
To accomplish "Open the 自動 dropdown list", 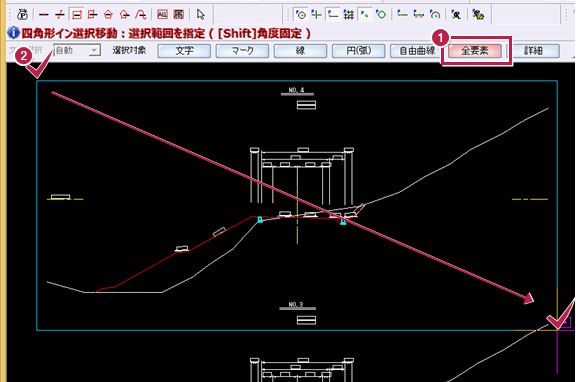I will [94, 50].
